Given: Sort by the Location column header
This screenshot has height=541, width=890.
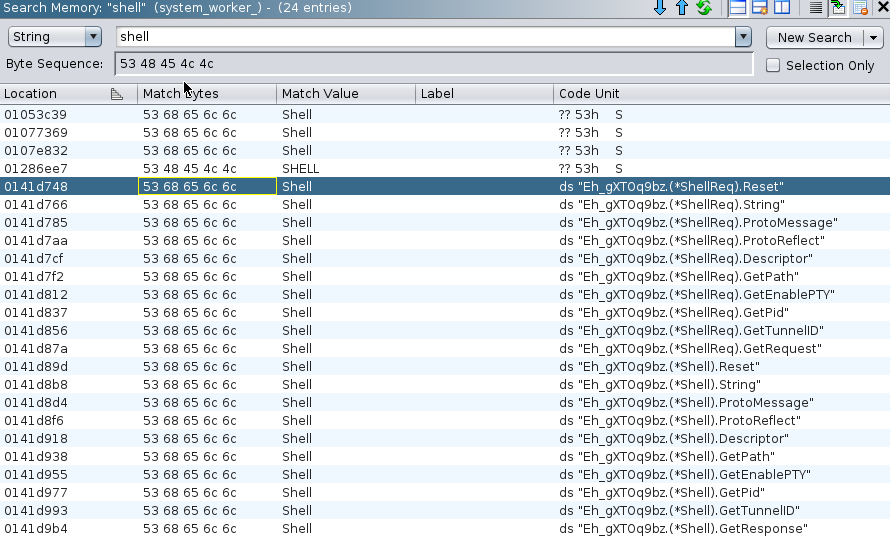Looking at the screenshot, I should 68,94.
